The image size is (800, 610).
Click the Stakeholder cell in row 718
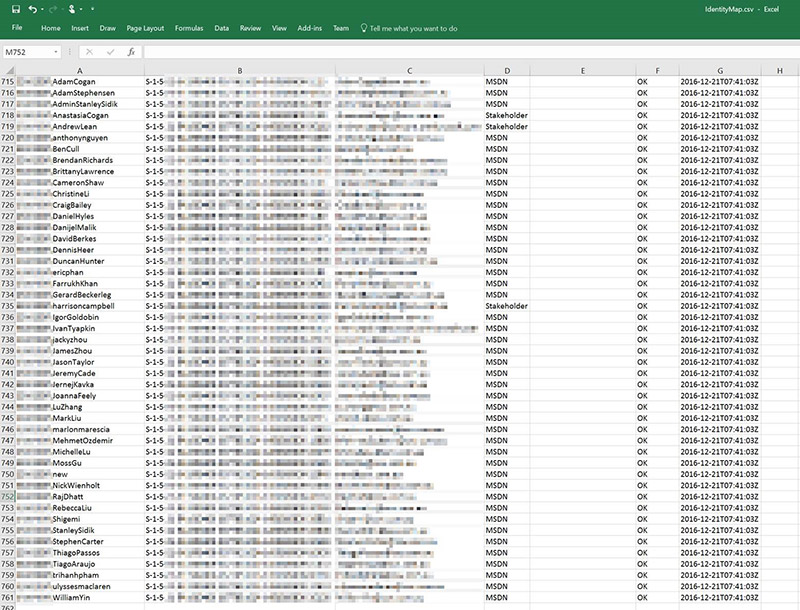(x=506, y=115)
